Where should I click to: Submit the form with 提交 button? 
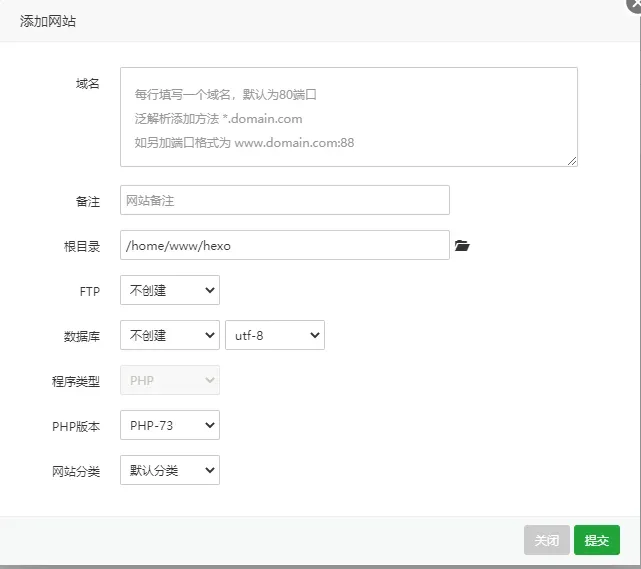click(x=597, y=540)
